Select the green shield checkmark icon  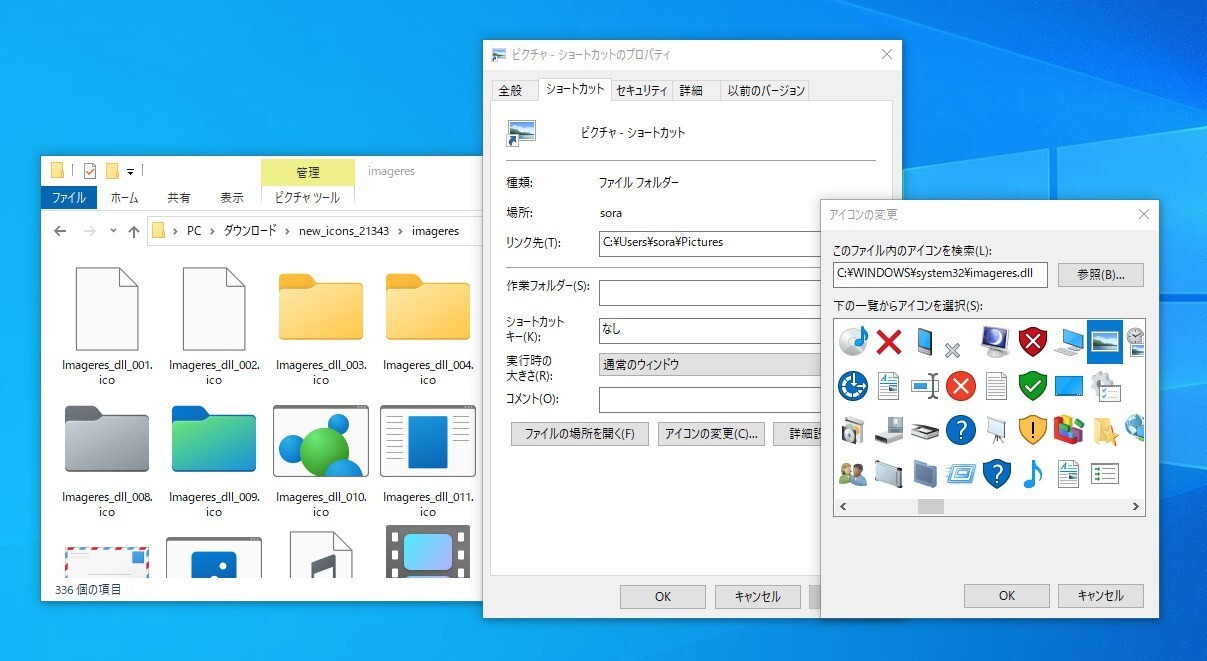click(1032, 385)
